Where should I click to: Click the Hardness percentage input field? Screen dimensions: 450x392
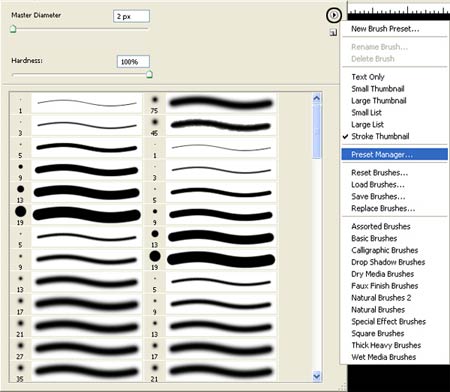133,62
